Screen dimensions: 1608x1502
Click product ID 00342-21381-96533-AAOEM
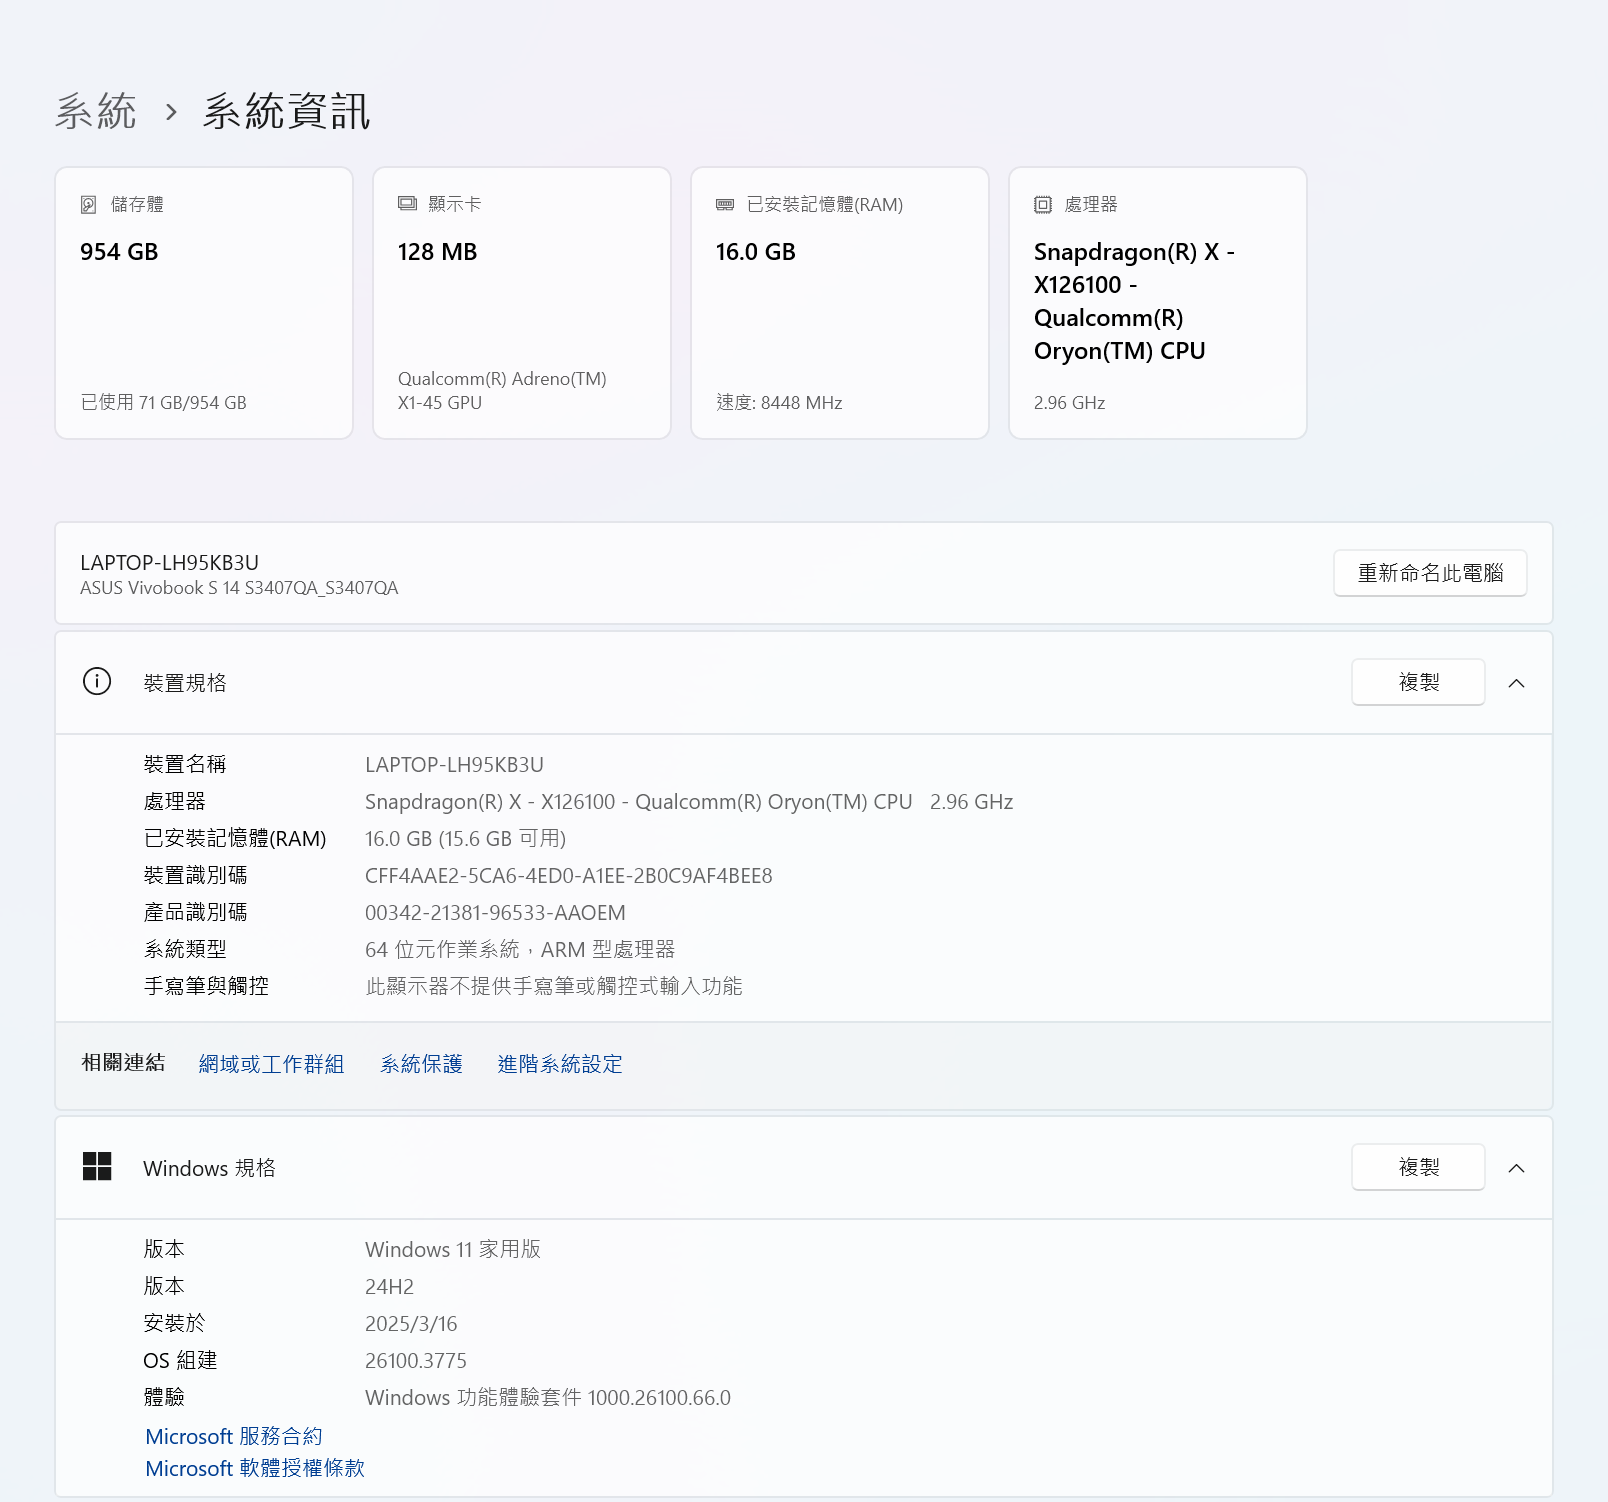495,913
